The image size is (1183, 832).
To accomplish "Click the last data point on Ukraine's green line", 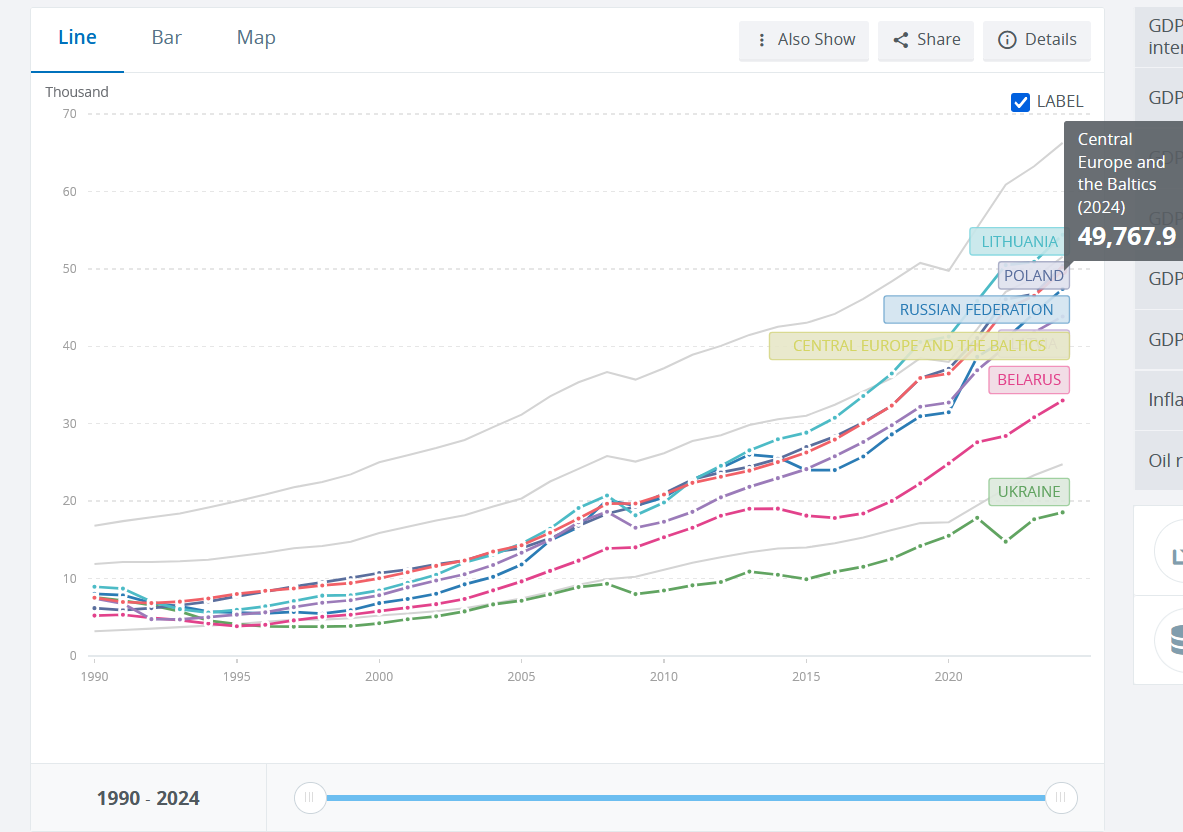I will pyautogui.click(x=1062, y=512).
